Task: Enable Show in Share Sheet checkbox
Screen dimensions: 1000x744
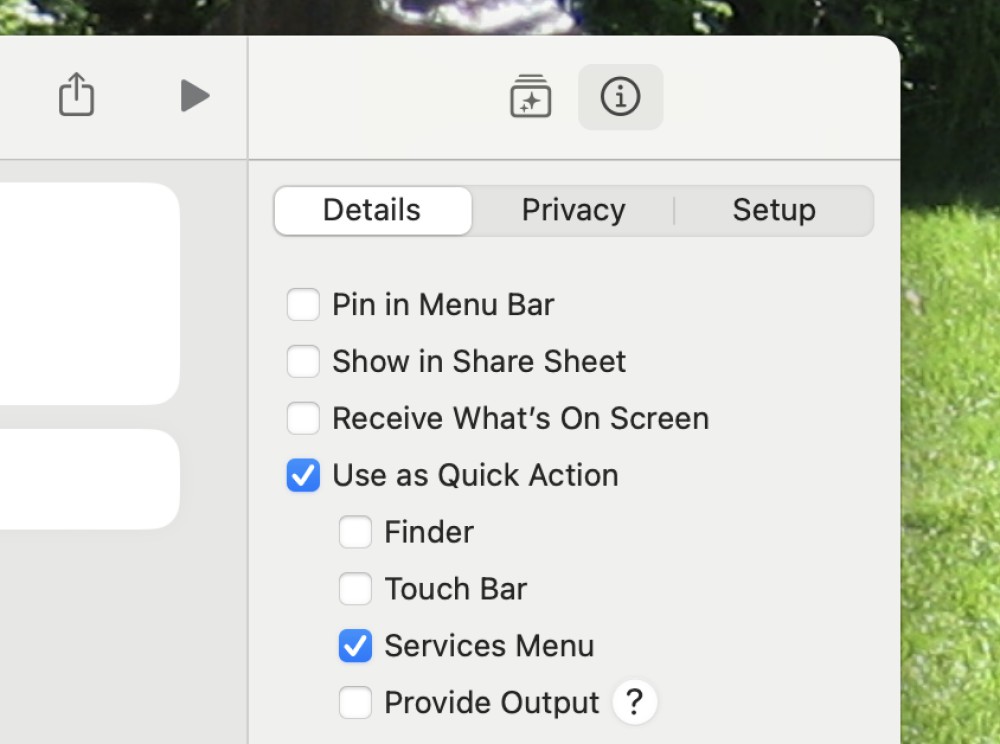Action: pyautogui.click(x=303, y=361)
